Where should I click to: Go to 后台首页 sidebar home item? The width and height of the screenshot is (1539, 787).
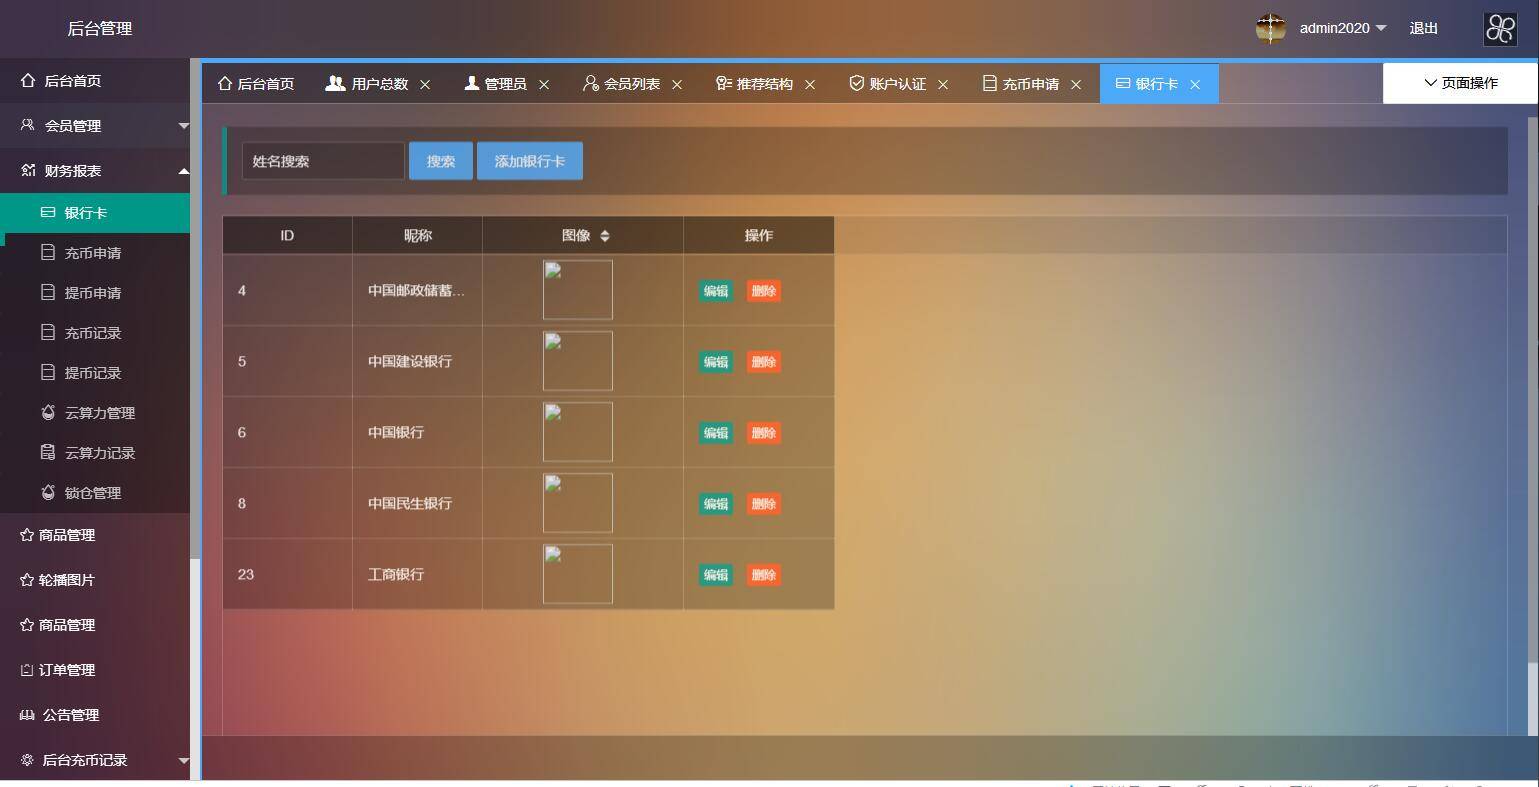[72, 81]
